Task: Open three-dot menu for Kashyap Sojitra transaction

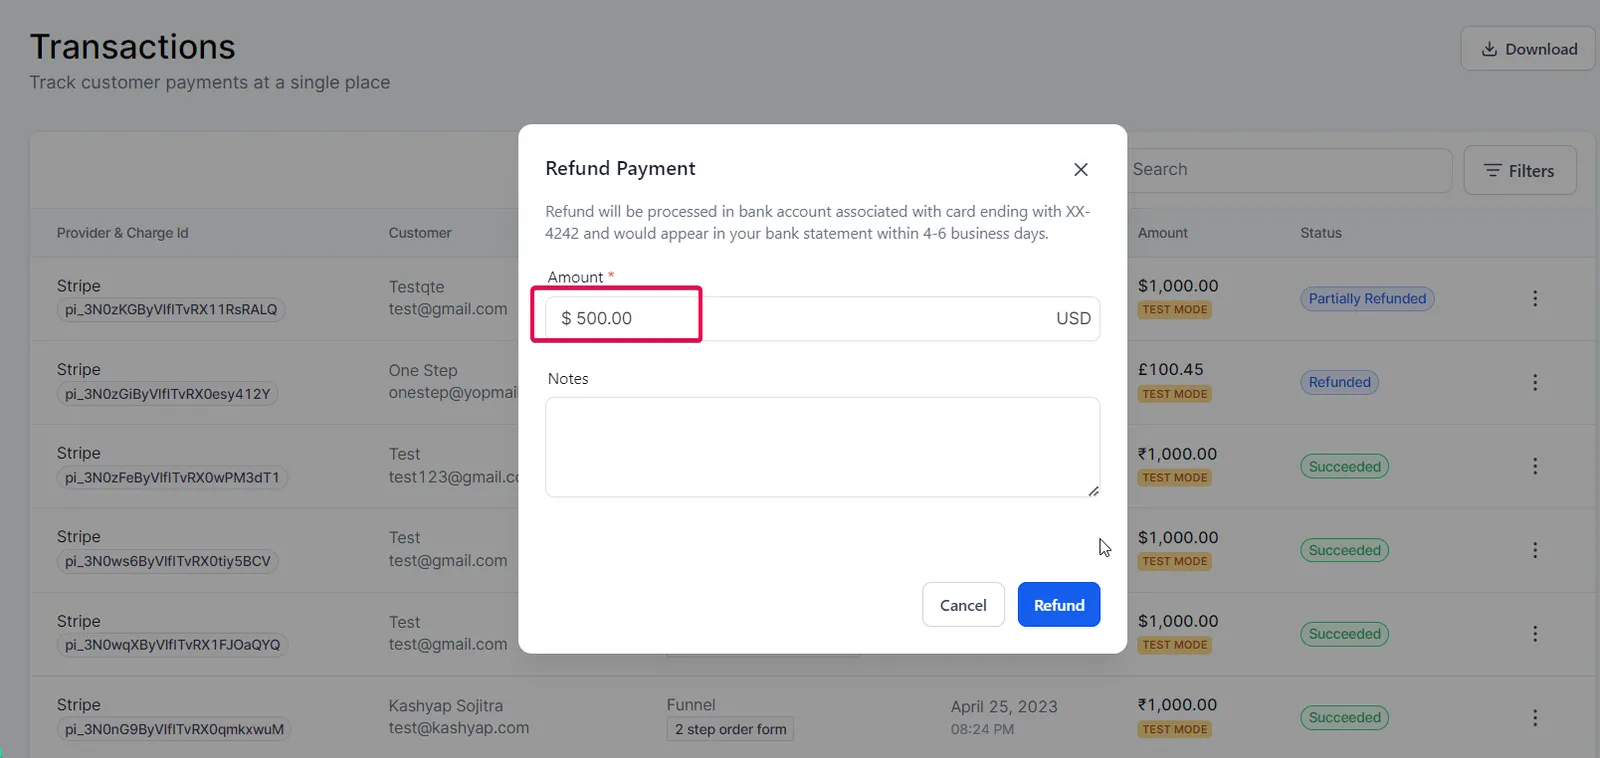Action: (x=1535, y=718)
